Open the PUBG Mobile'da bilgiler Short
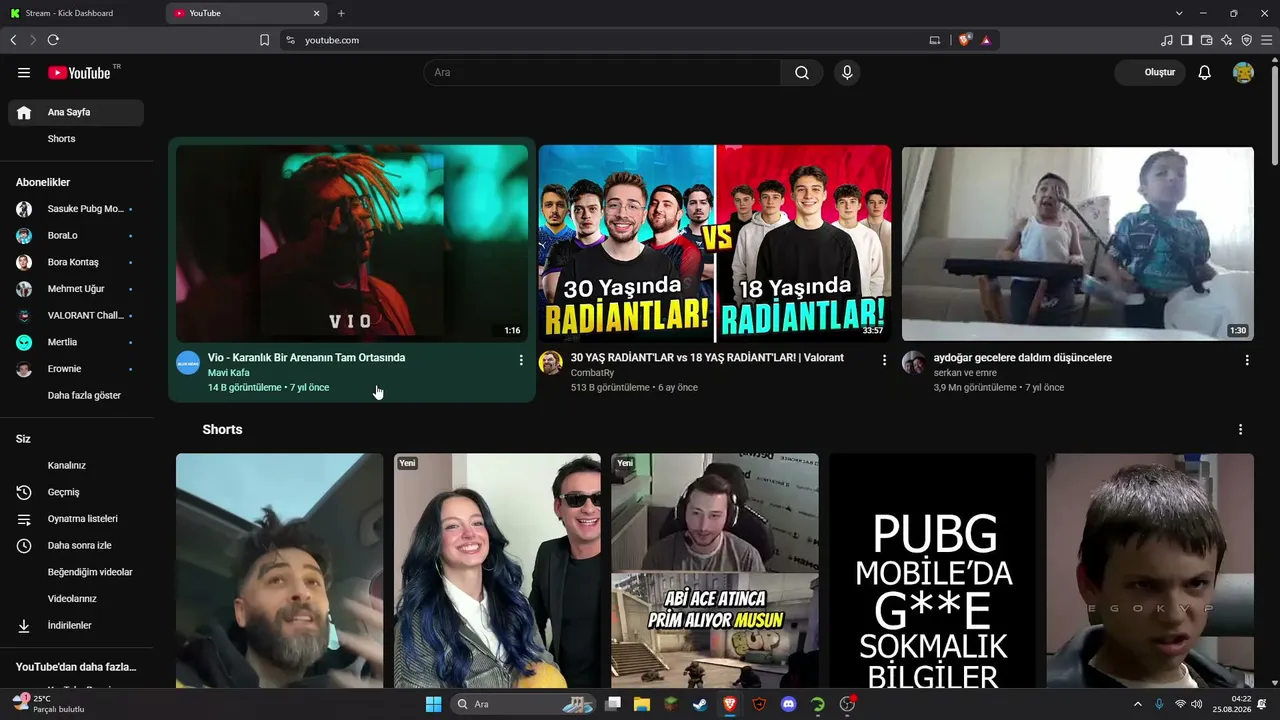The height and width of the screenshot is (720, 1280). pos(933,571)
